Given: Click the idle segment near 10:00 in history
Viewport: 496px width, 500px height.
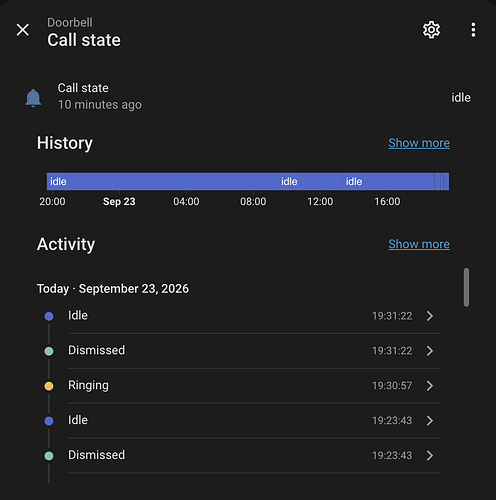Looking at the screenshot, I should tap(310, 181).
